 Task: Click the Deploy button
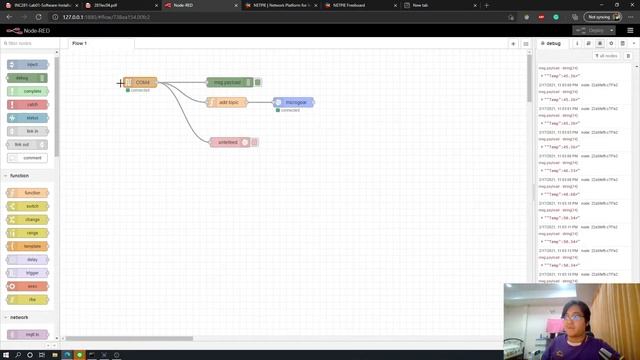click(591, 31)
